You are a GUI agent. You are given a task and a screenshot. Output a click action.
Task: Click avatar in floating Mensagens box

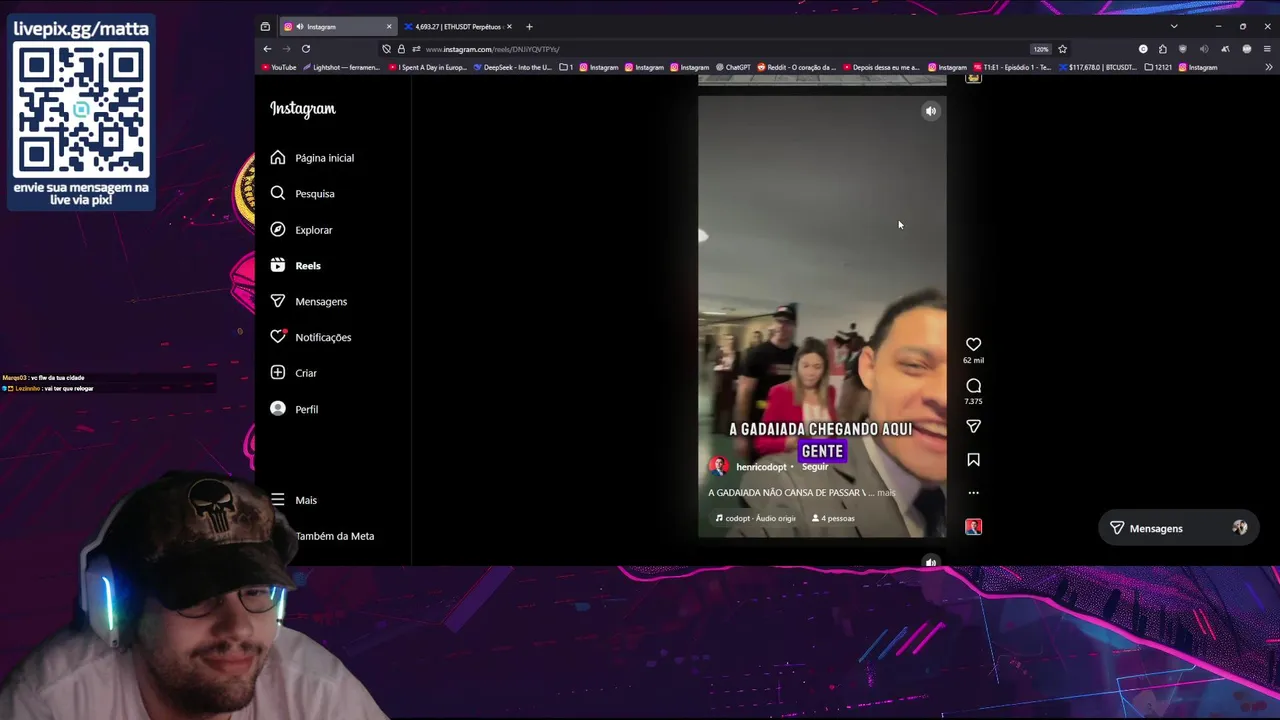point(1240,528)
